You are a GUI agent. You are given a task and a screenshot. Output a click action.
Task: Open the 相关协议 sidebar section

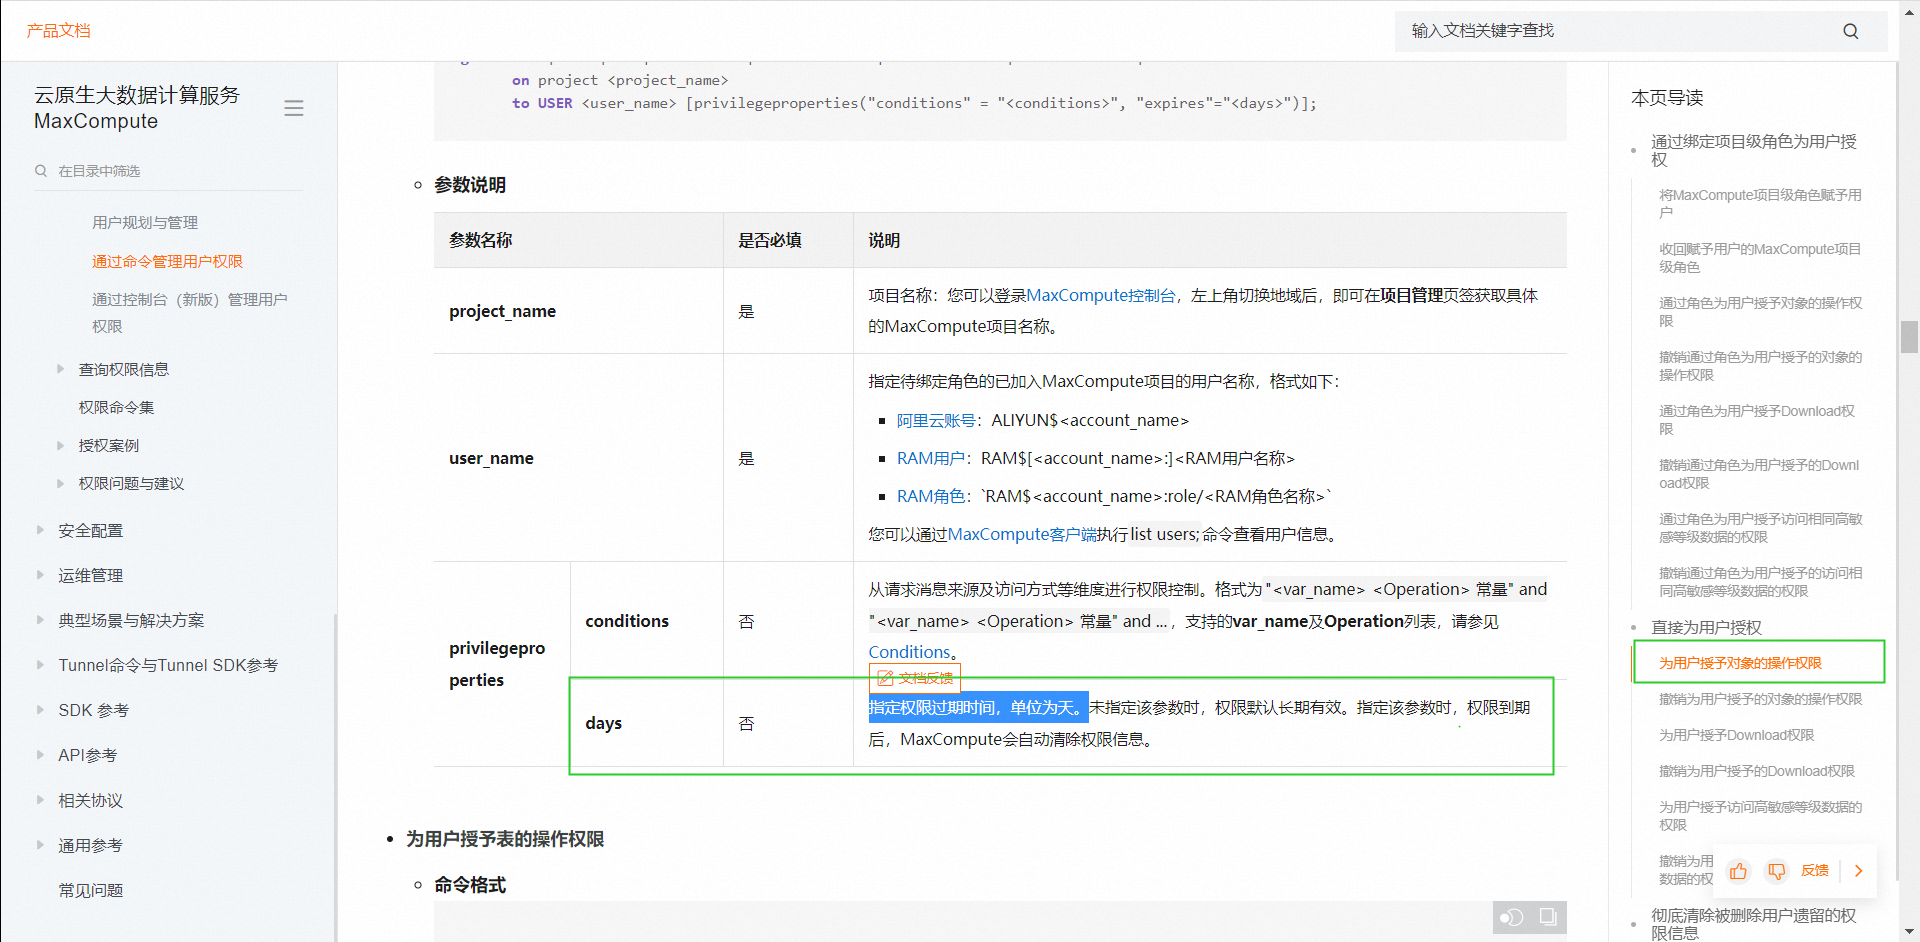(x=91, y=800)
